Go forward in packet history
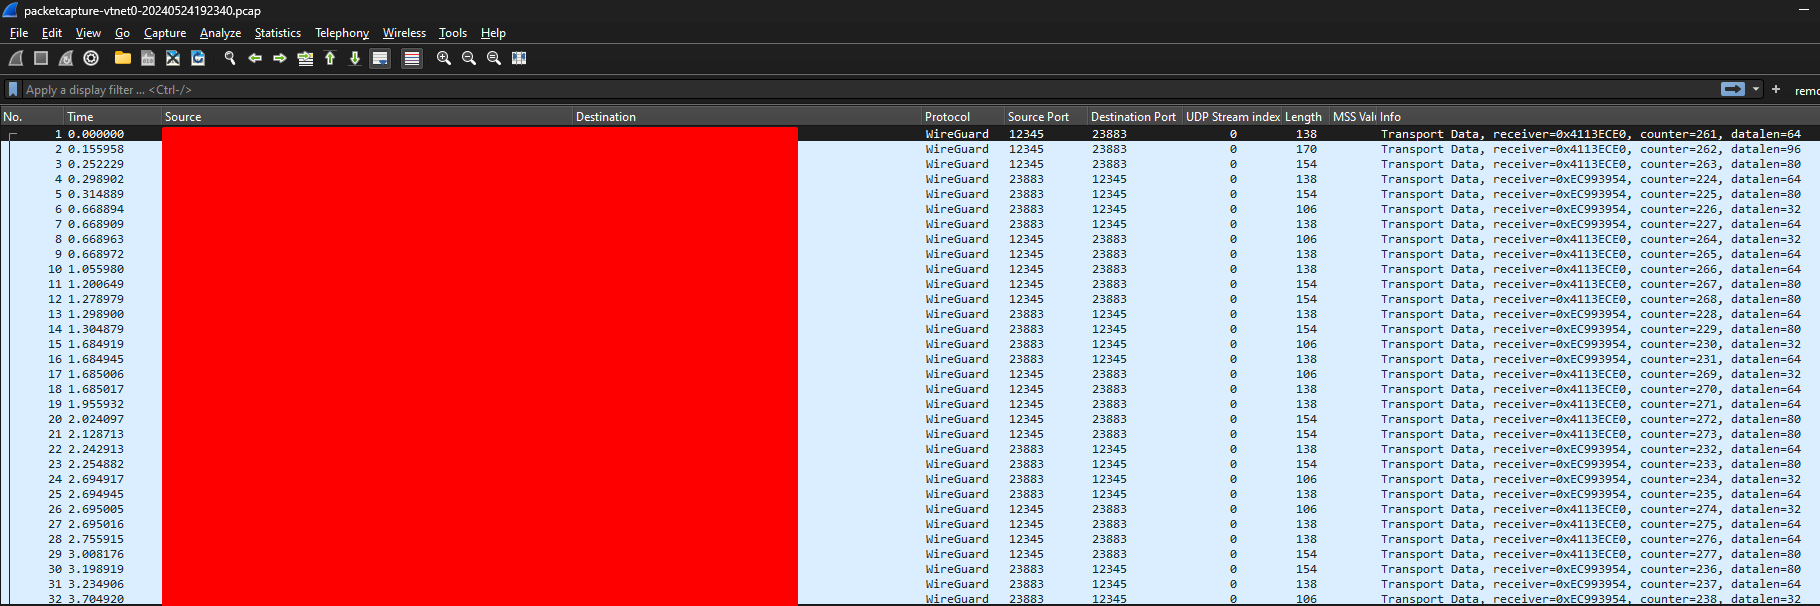 pos(280,59)
